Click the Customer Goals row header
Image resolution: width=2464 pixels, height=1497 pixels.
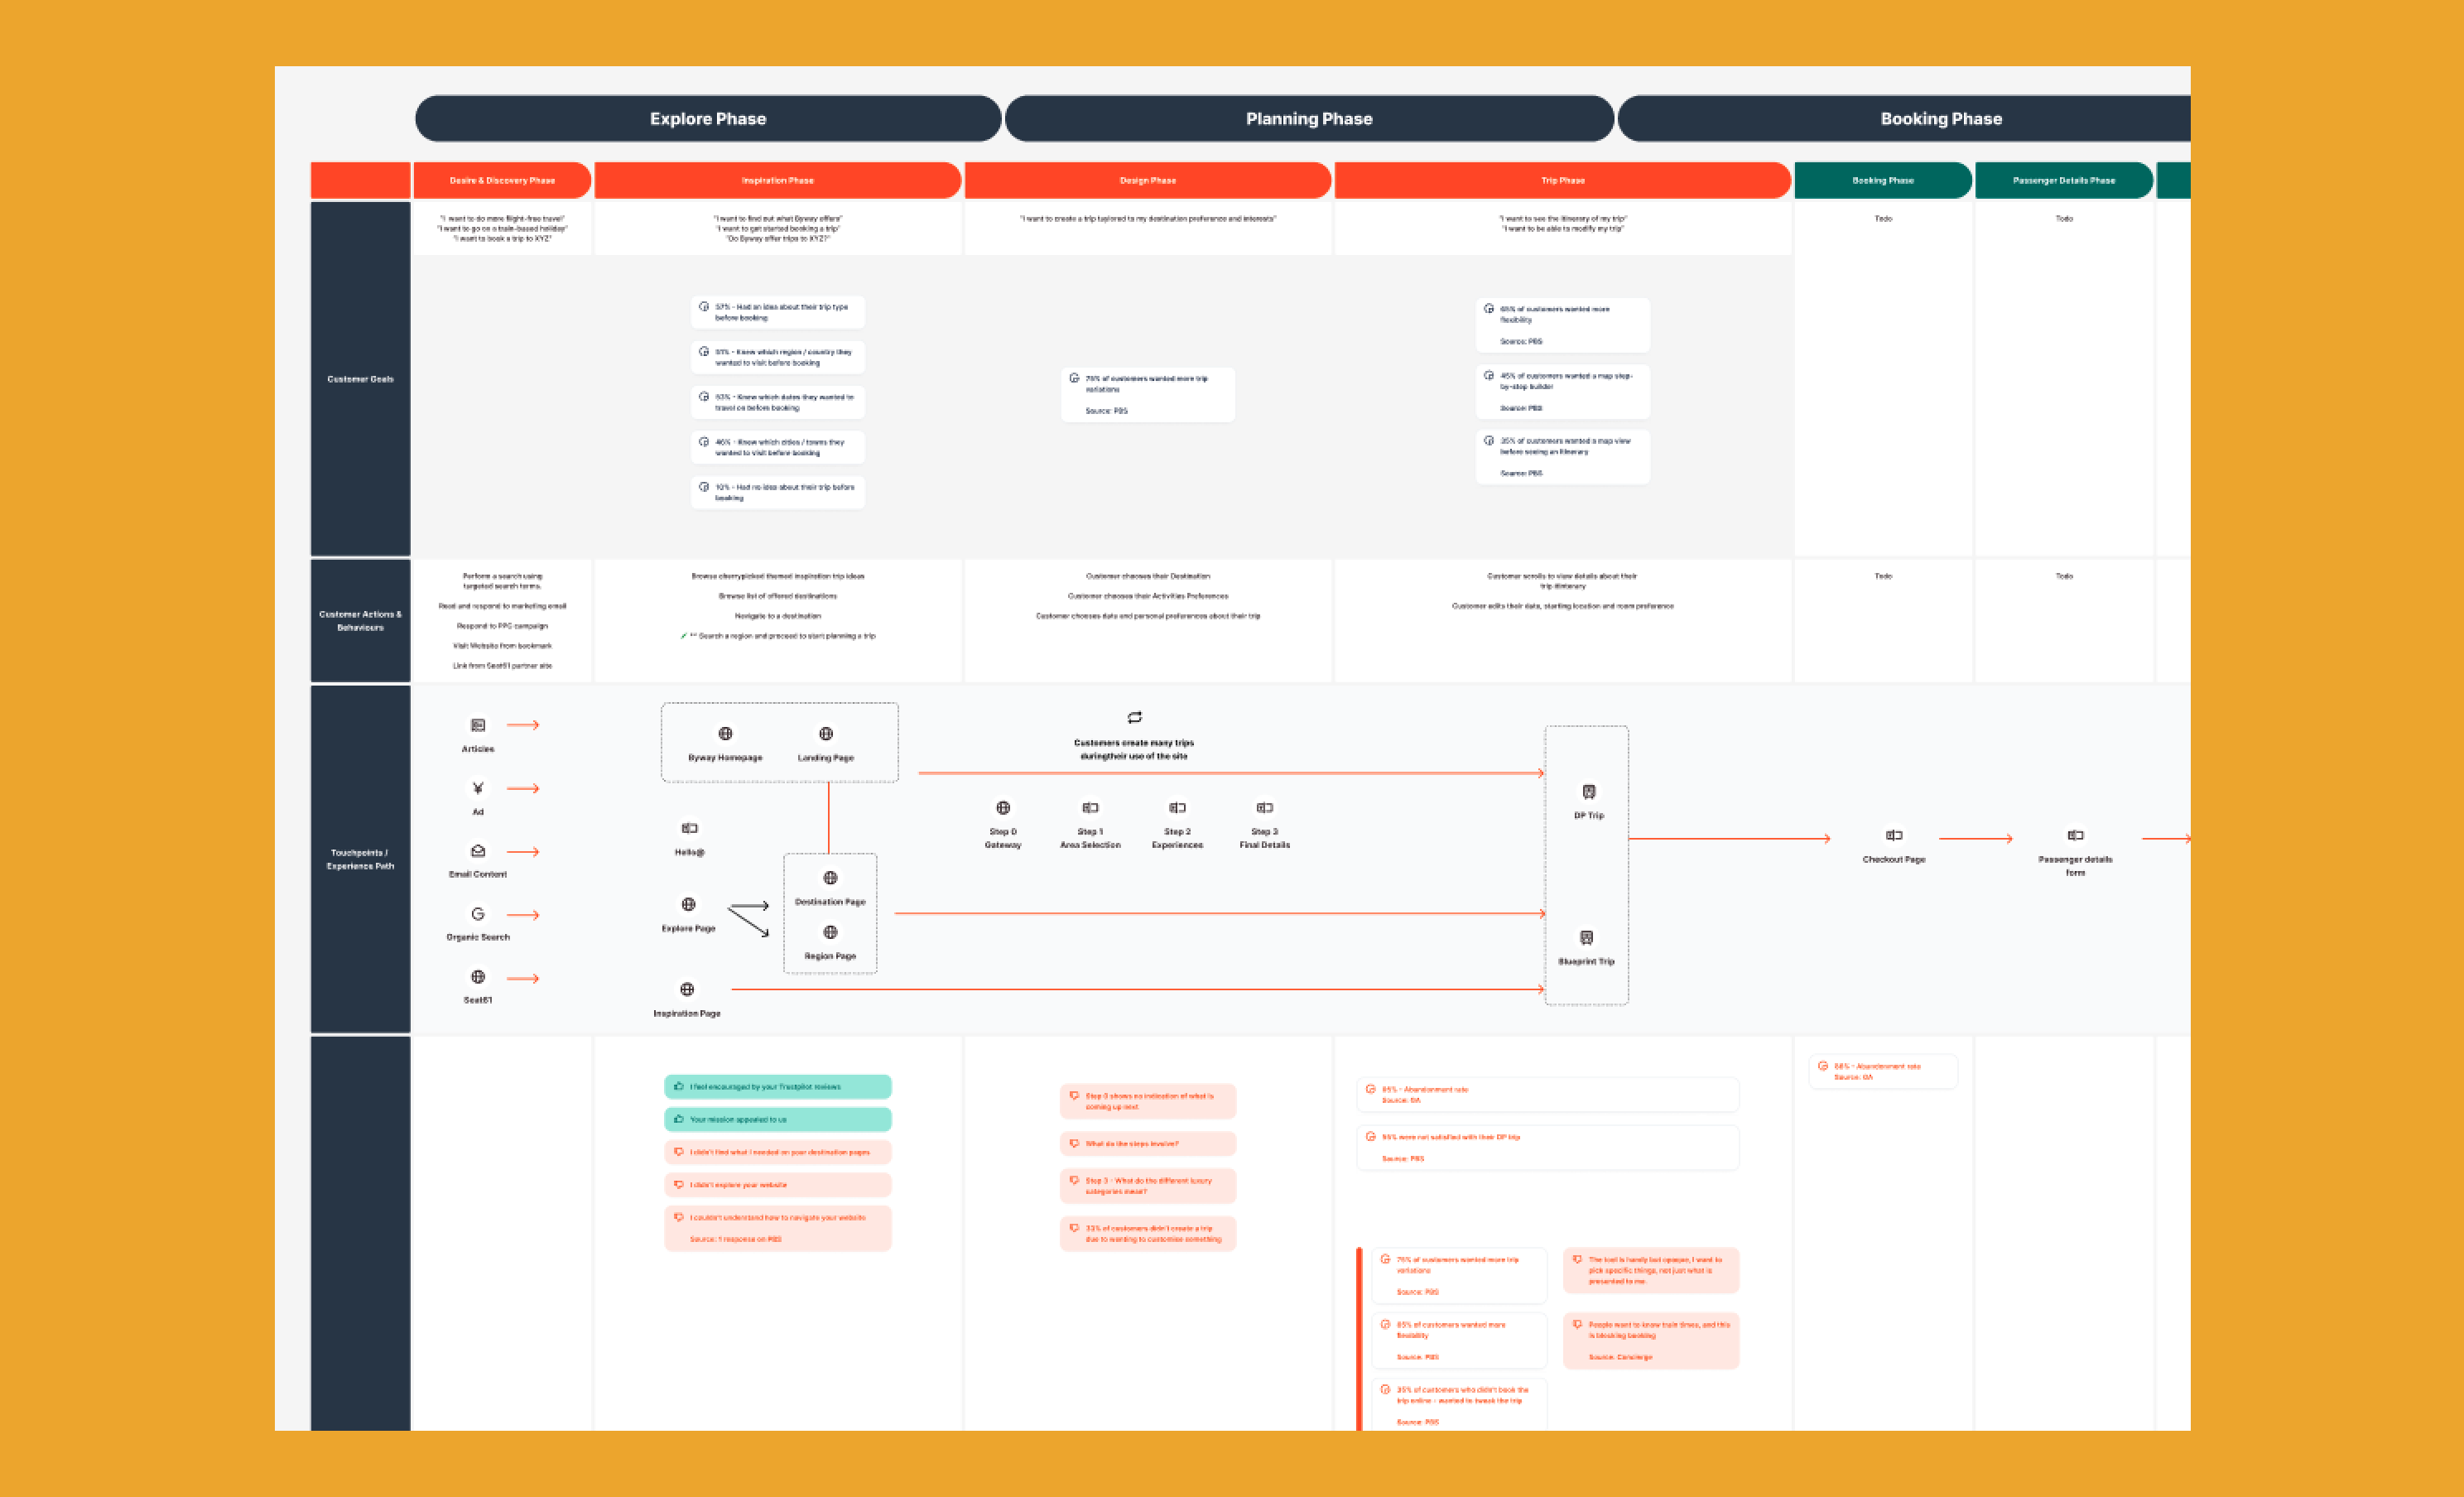click(360, 379)
